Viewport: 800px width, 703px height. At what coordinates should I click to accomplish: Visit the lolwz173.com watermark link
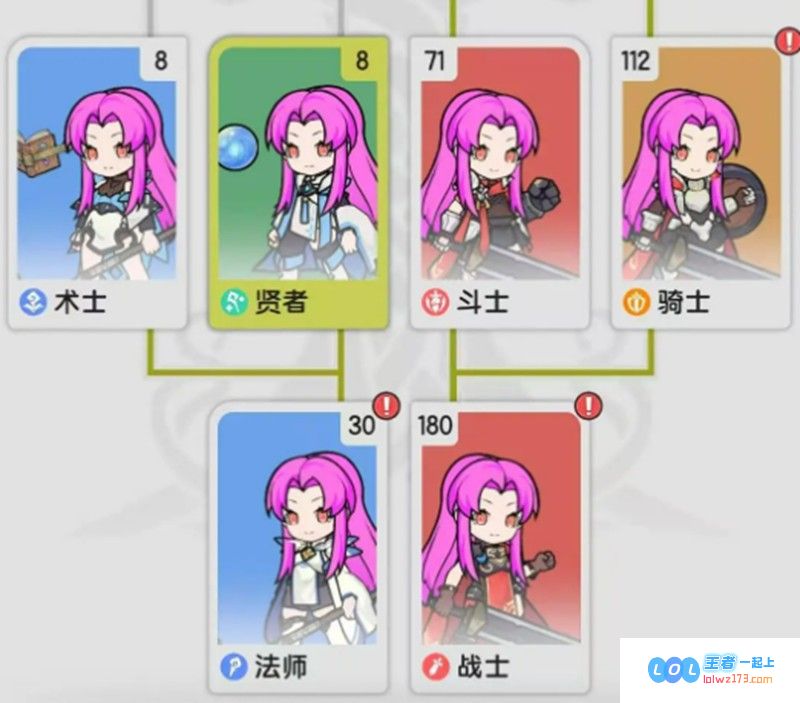(x=737, y=679)
